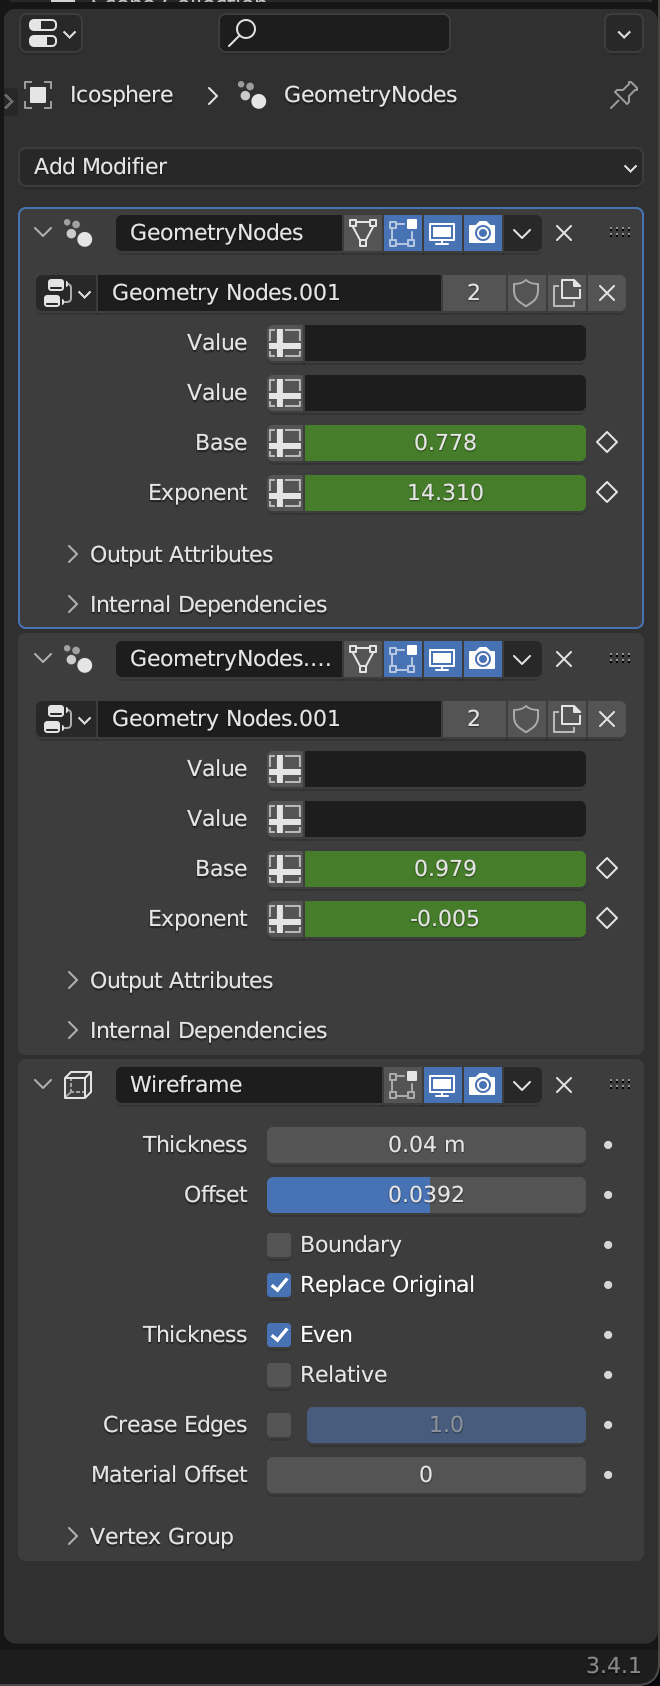Image resolution: width=660 pixels, height=1686 pixels.
Task: Toggle render display for the Wireframe modifier
Action: pyautogui.click(x=482, y=1085)
